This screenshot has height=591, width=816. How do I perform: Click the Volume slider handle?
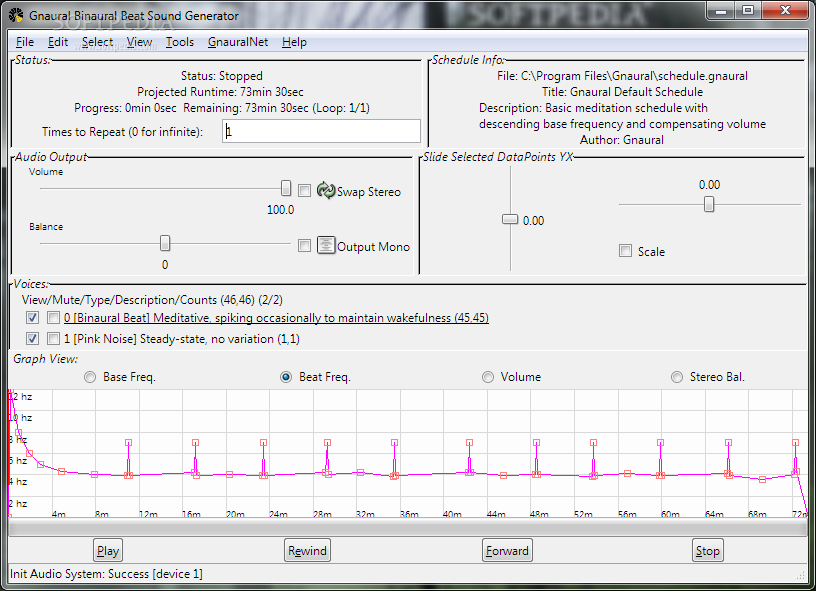coord(286,188)
